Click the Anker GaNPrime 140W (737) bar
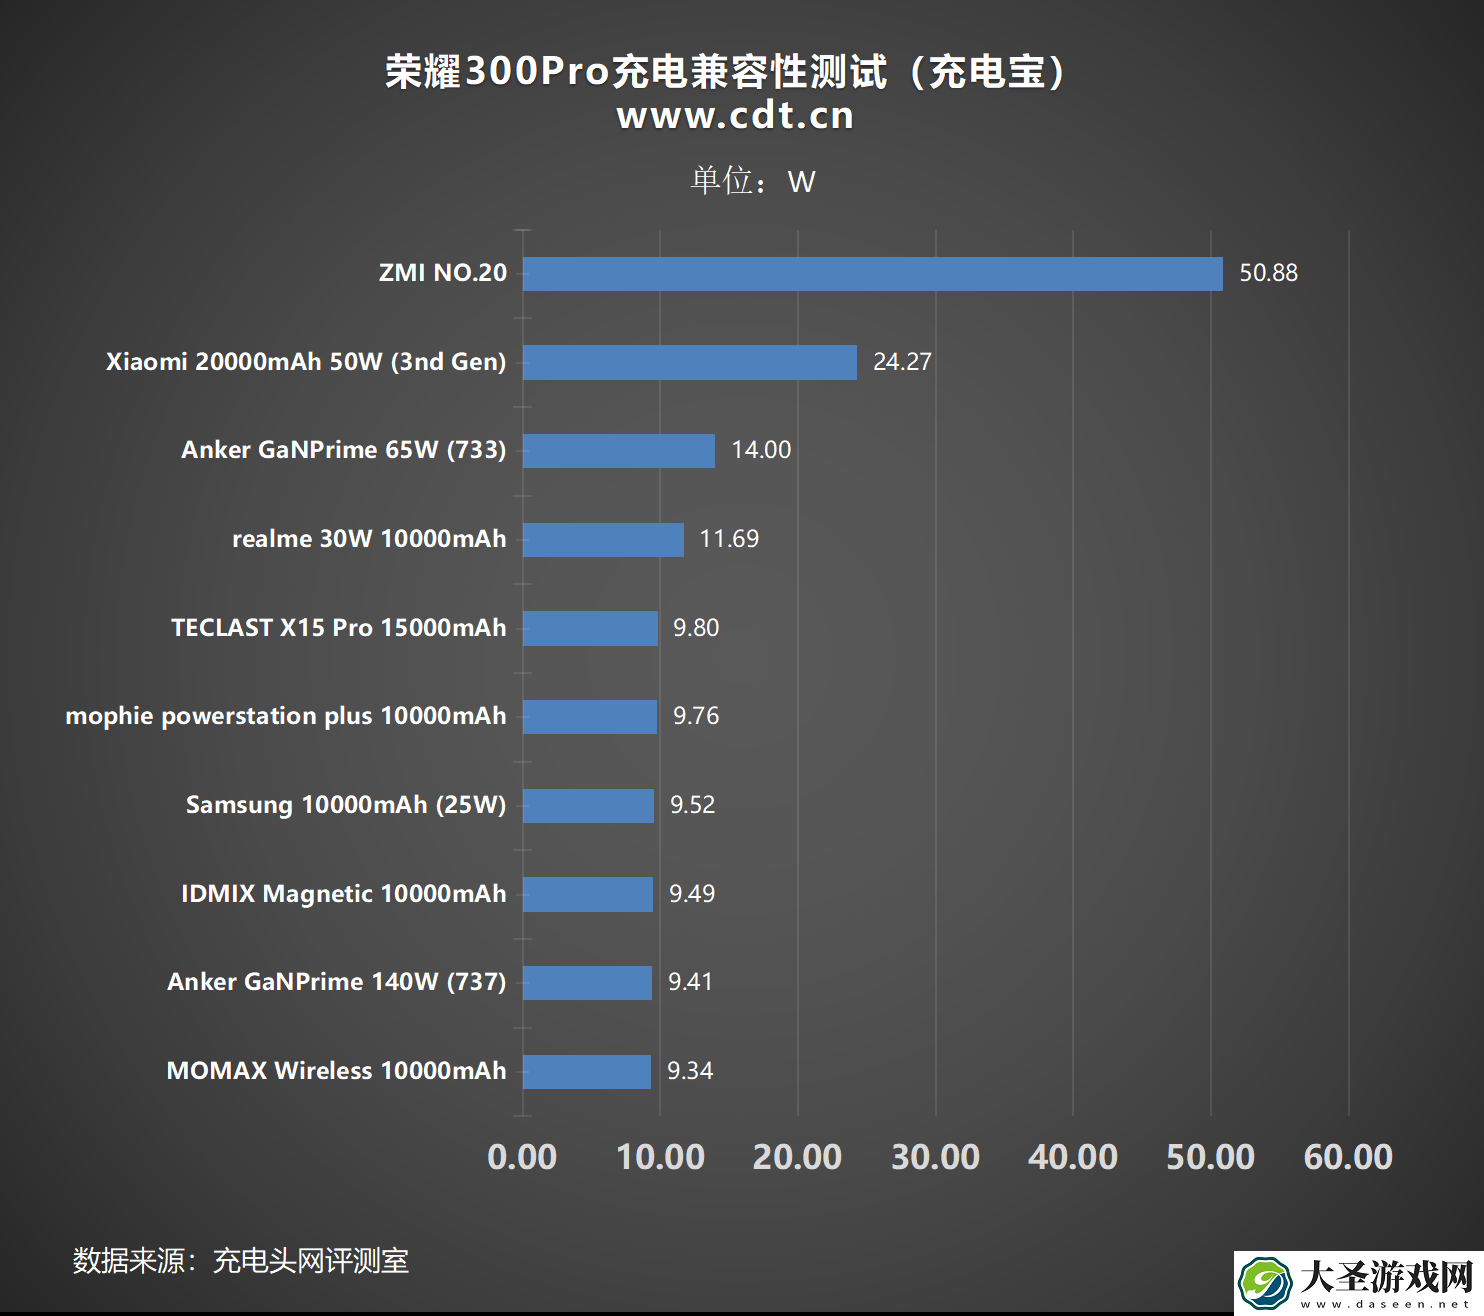The height and width of the screenshot is (1316, 1484). (587, 983)
